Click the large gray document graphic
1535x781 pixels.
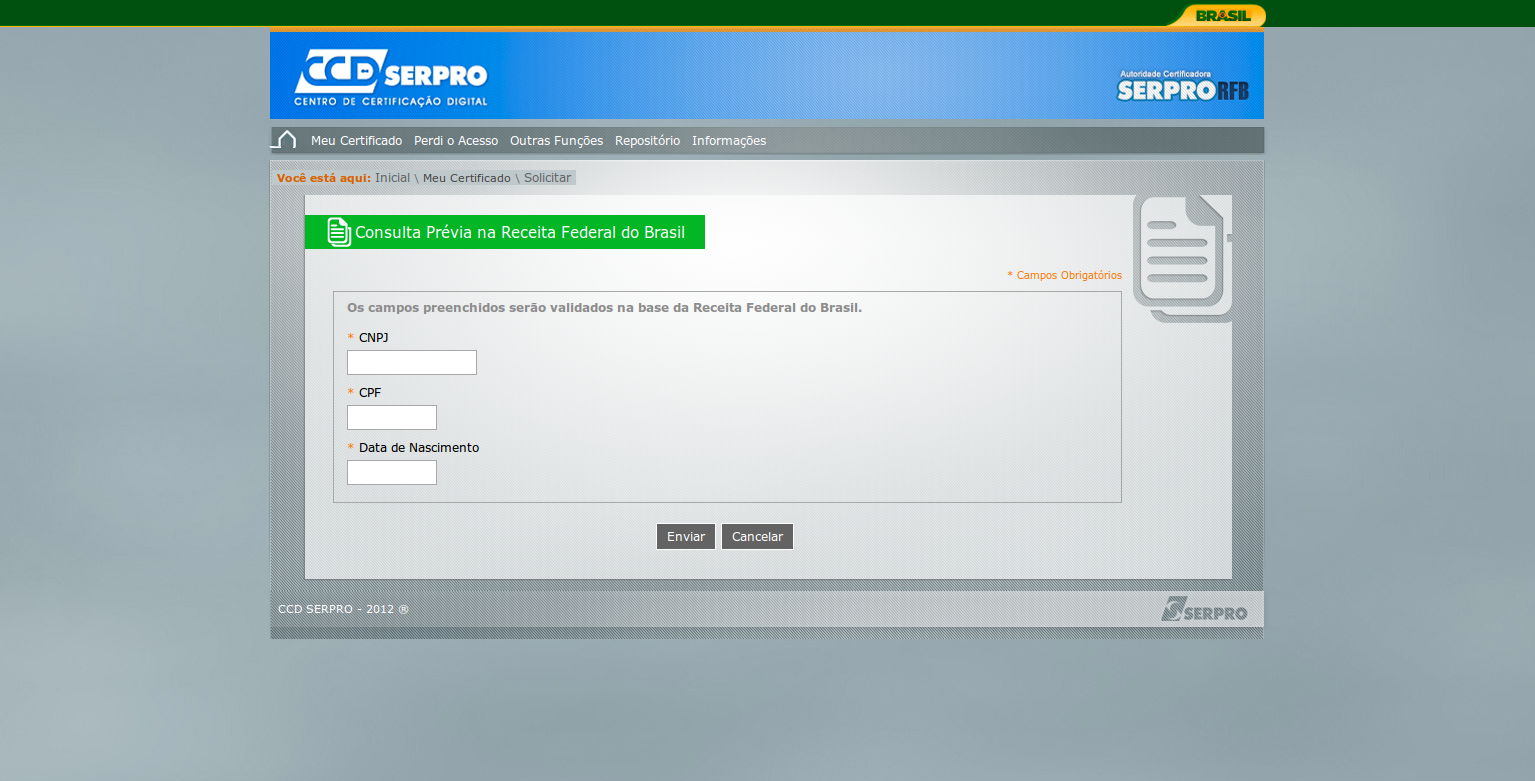tap(1182, 258)
